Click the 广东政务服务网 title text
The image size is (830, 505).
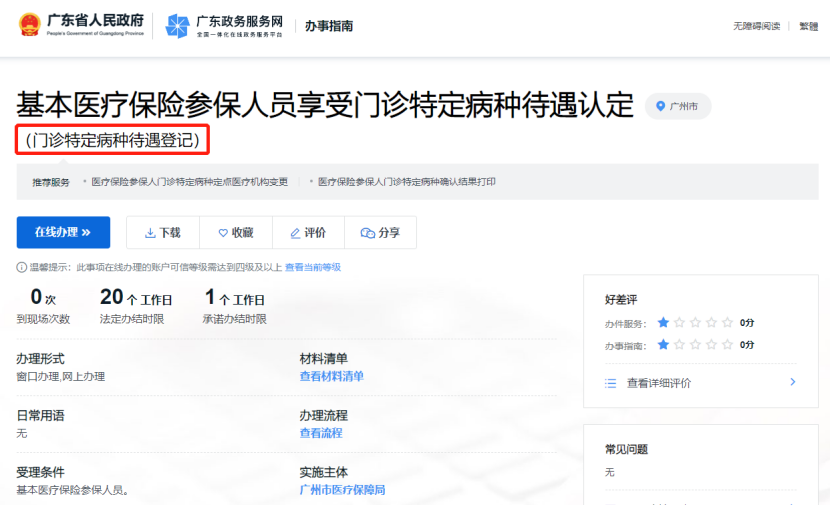coord(239,22)
